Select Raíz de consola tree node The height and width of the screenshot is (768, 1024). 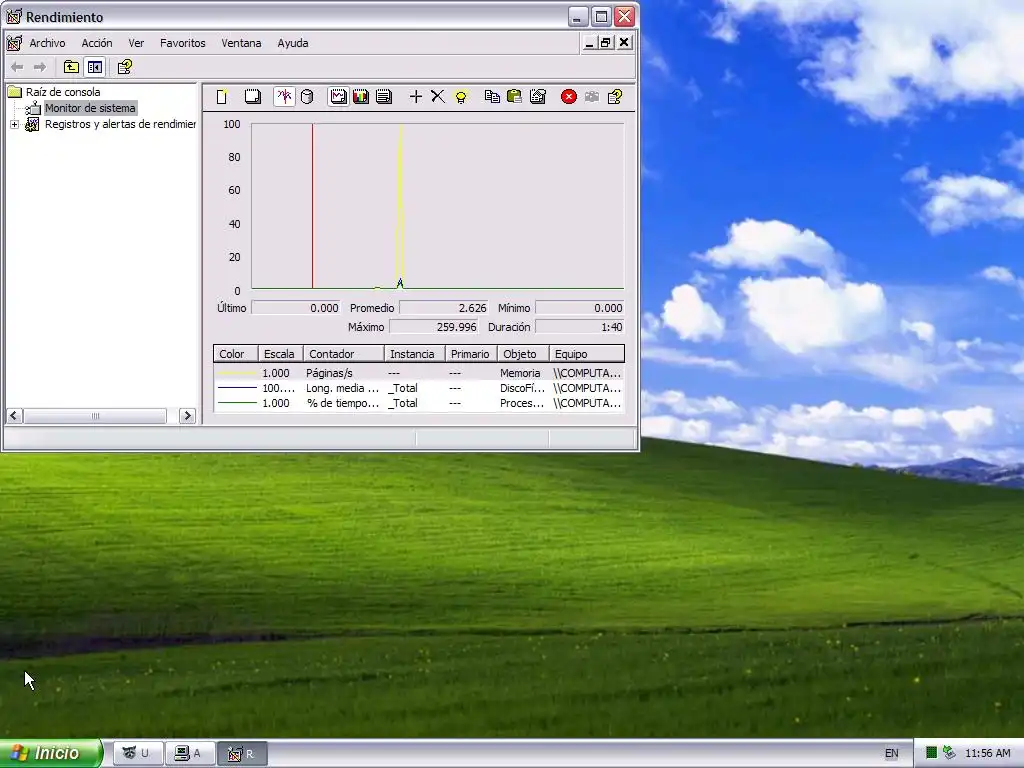pyautogui.click(x=63, y=92)
